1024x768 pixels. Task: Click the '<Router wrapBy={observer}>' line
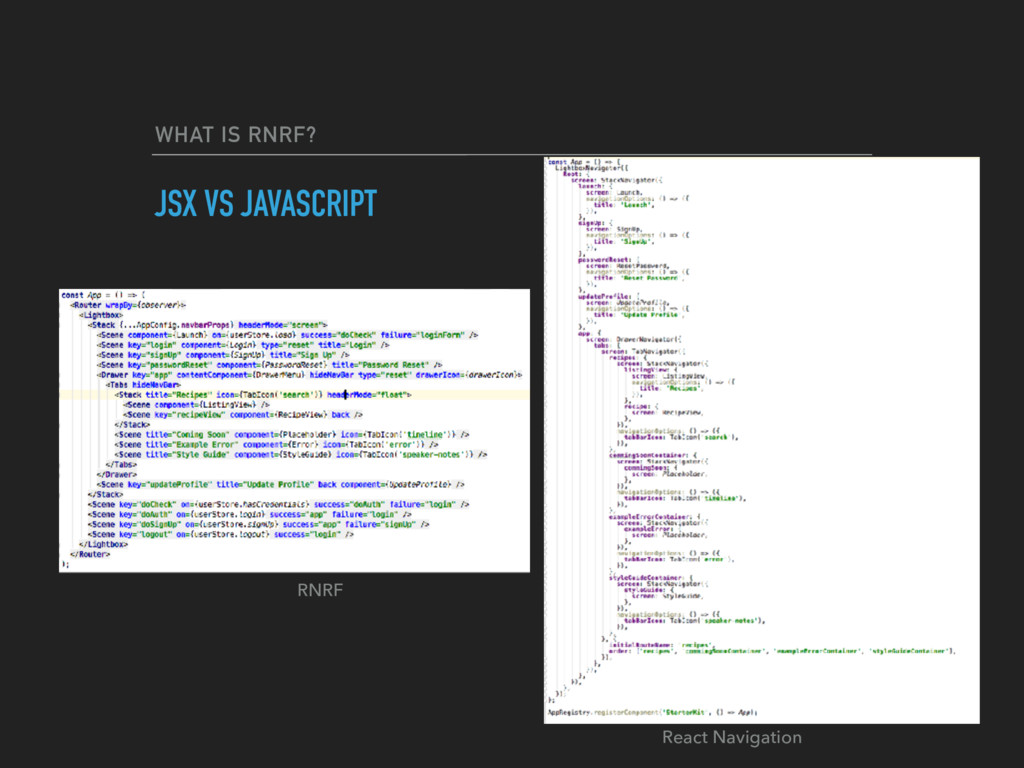tap(128, 305)
